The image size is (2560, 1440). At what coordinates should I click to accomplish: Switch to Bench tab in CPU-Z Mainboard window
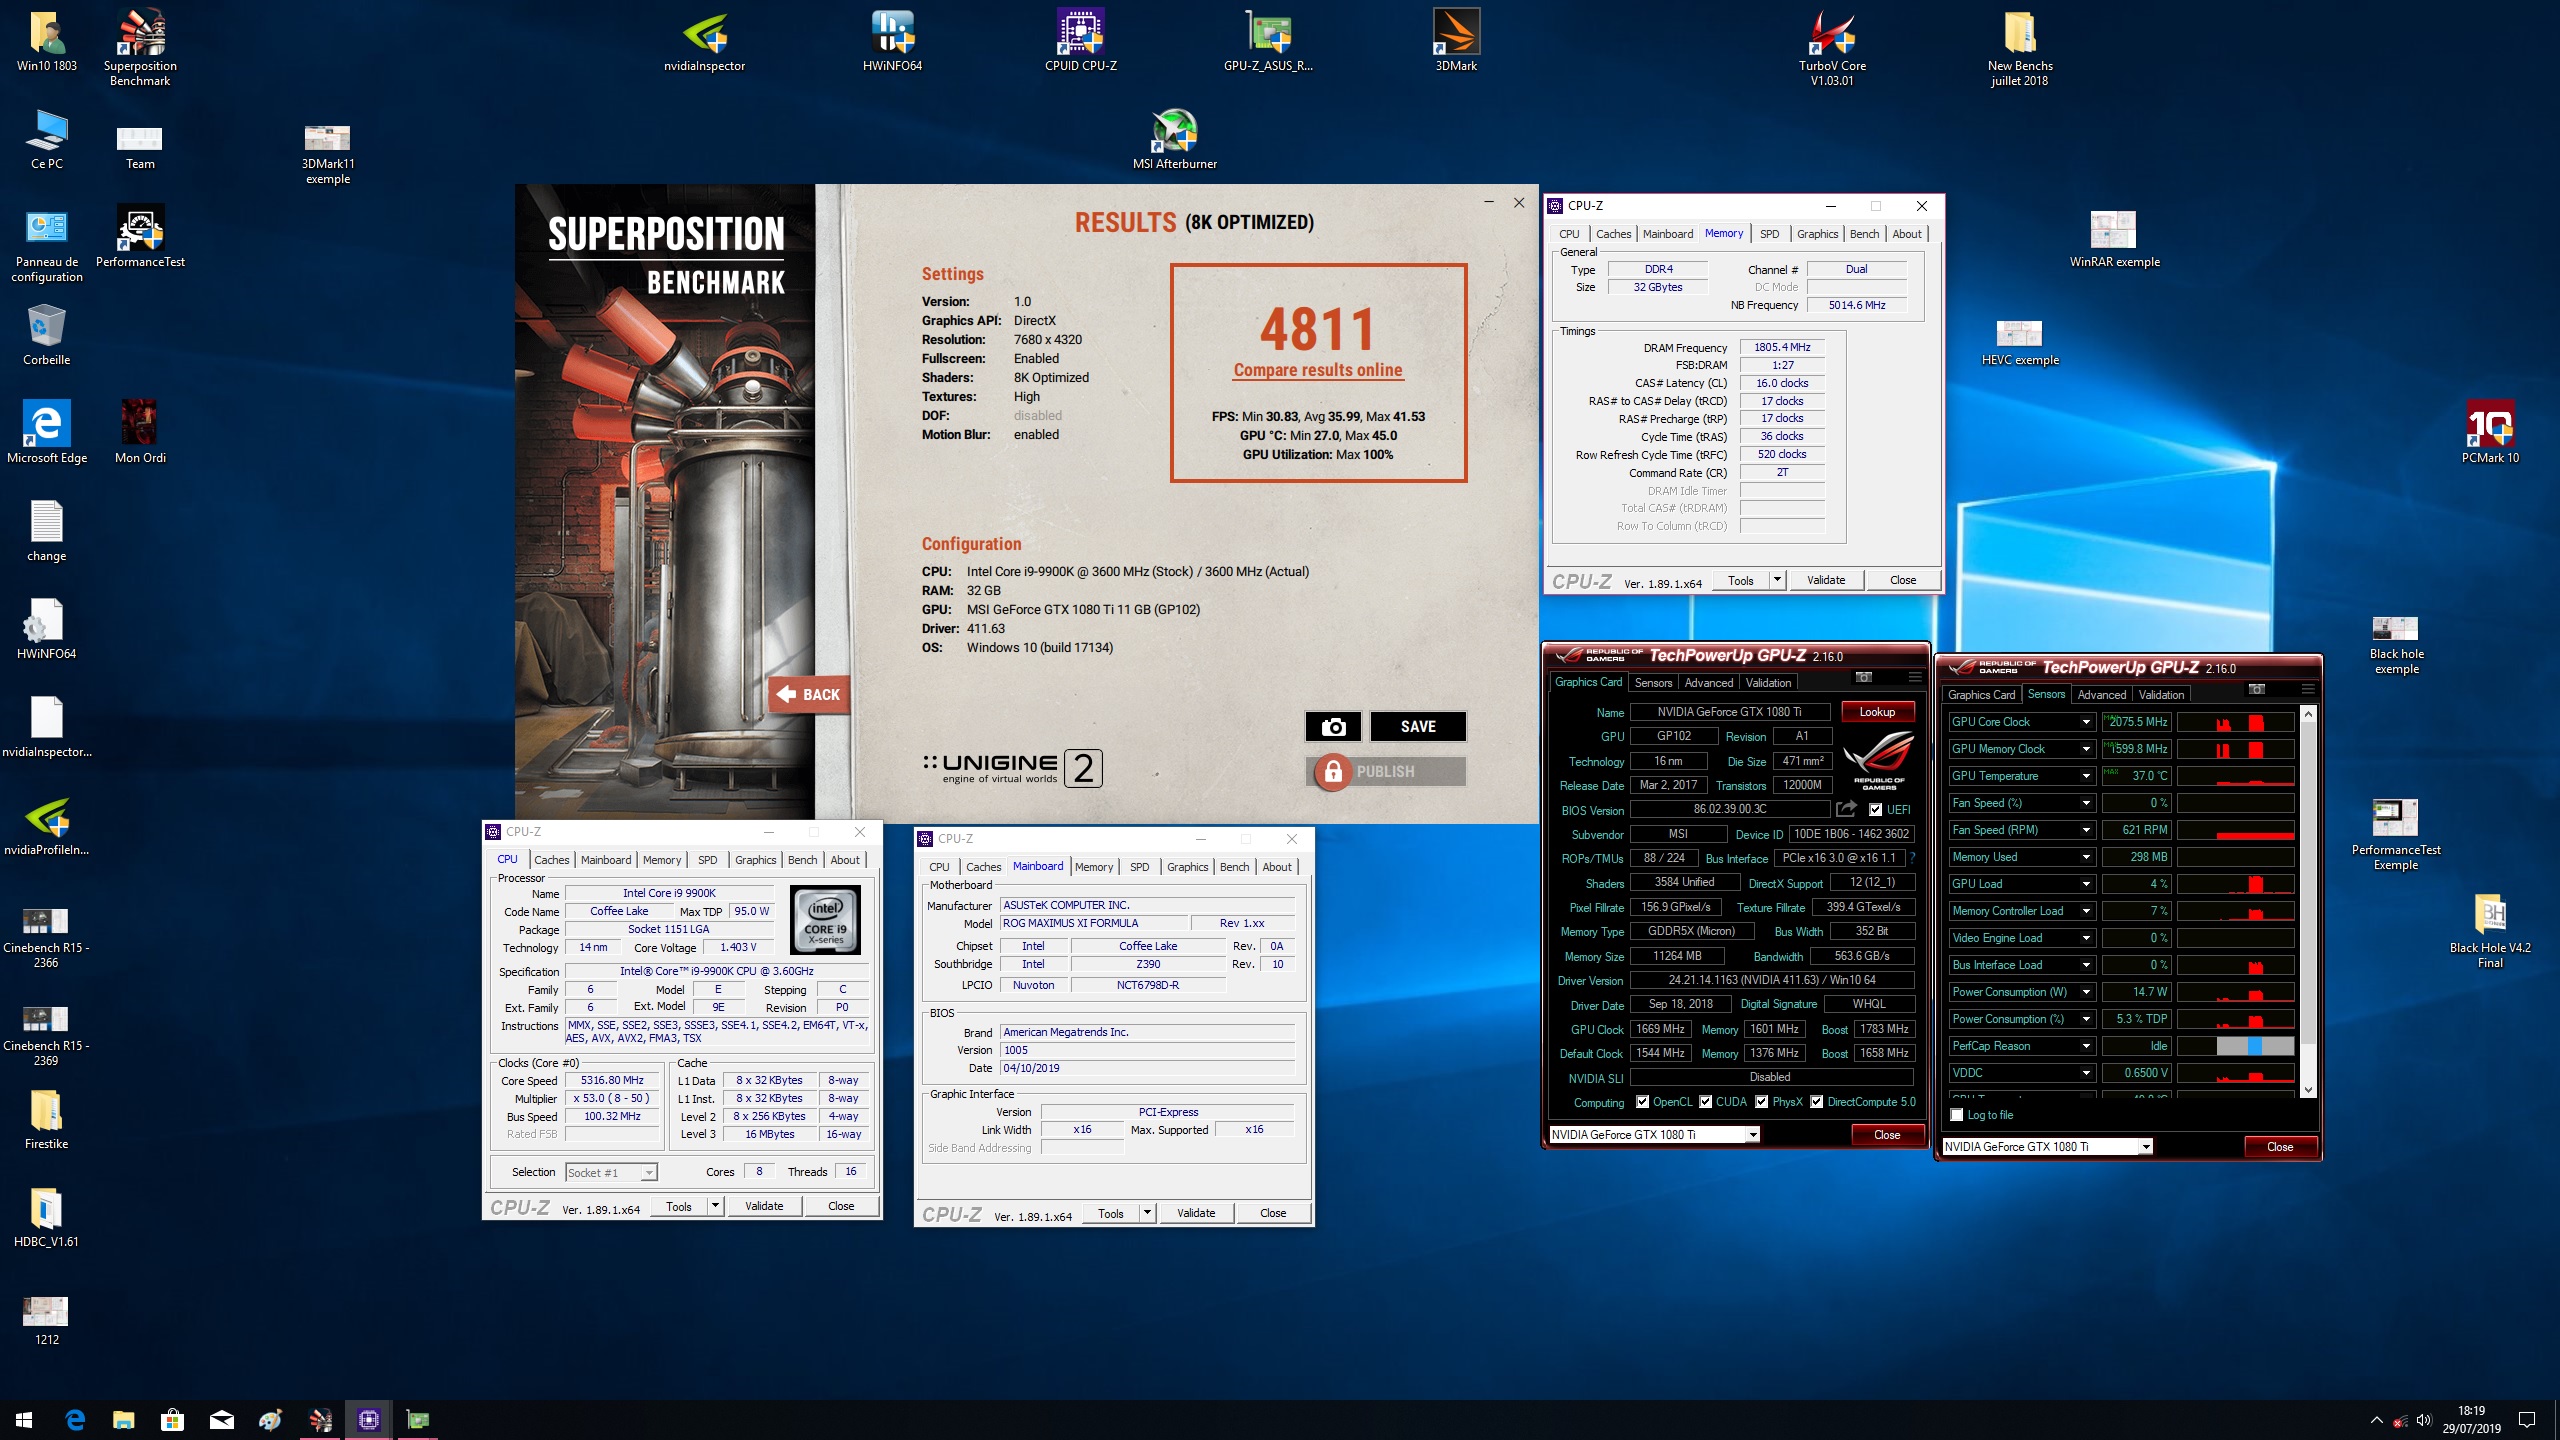pyautogui.click(x=1234, y=867)
